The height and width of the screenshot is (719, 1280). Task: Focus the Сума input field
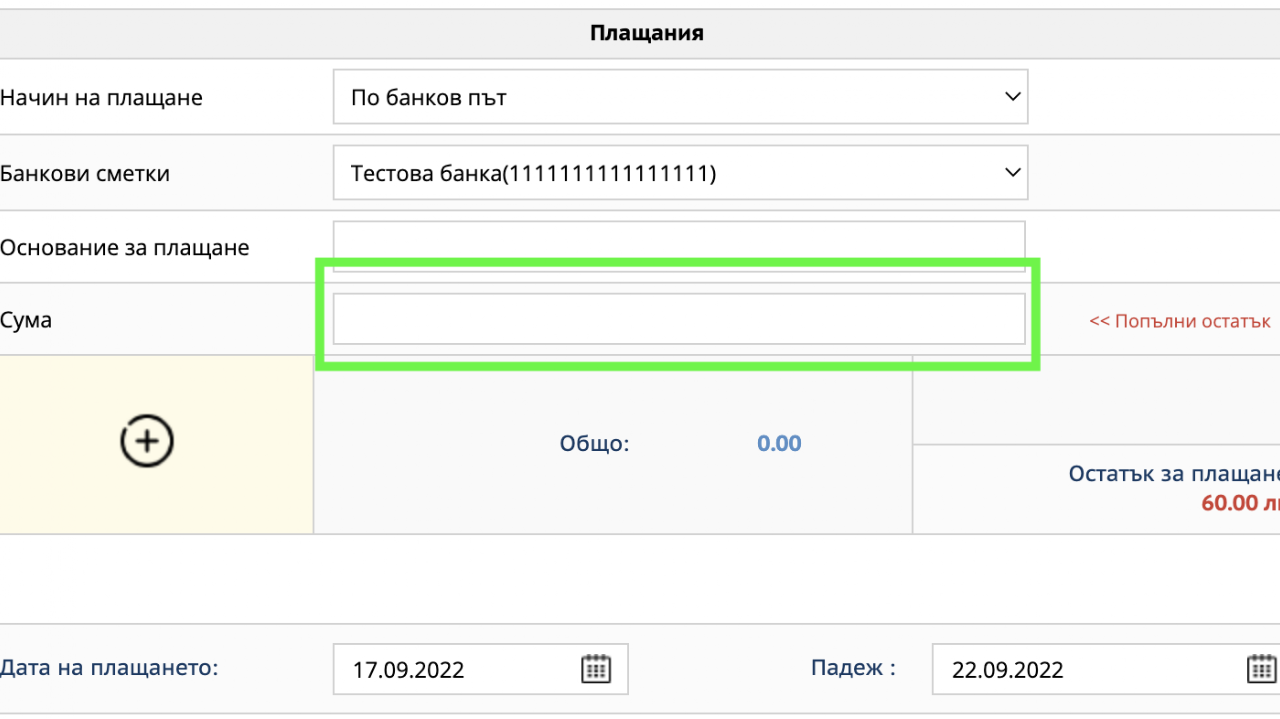679,319
